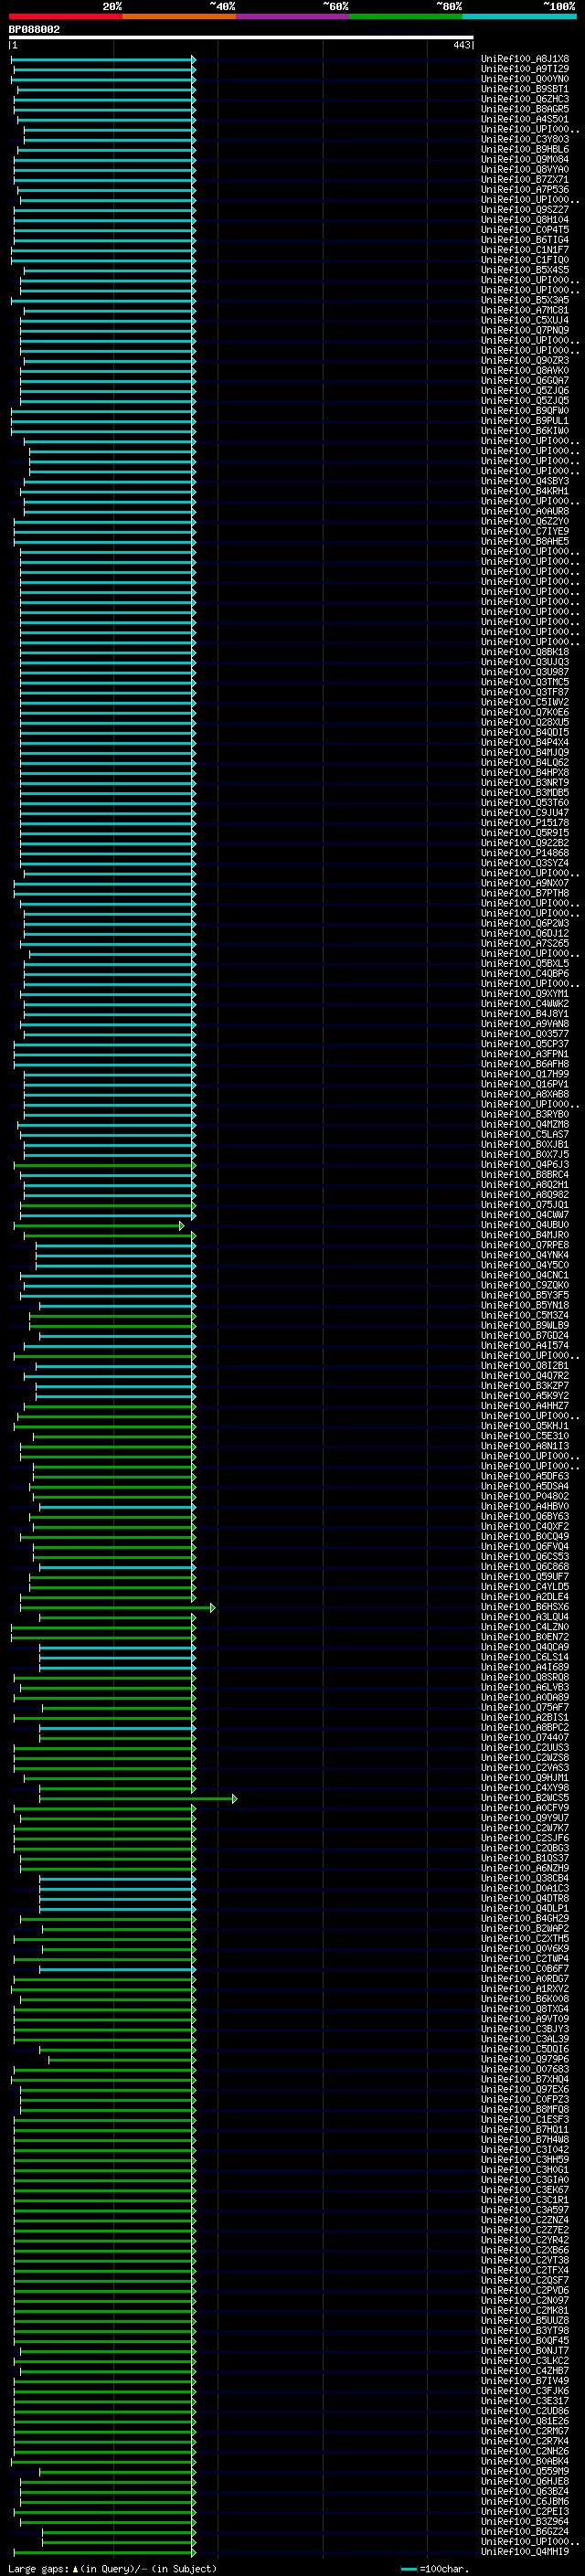Select hit UniRef100_B4MJR0
The height and width of the screenshot is (2576, 585).
pyautogui.click(x=525, y=1235)
